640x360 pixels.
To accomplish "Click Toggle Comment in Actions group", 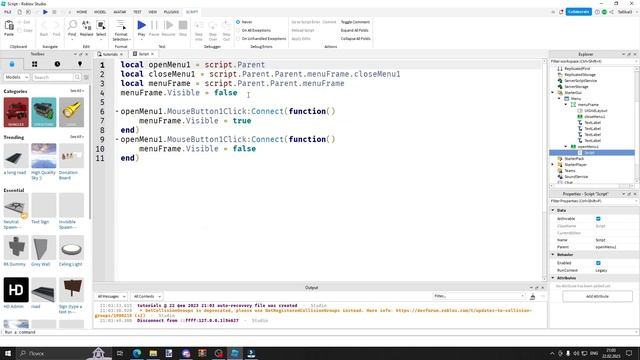I will (x=355, y=22).
